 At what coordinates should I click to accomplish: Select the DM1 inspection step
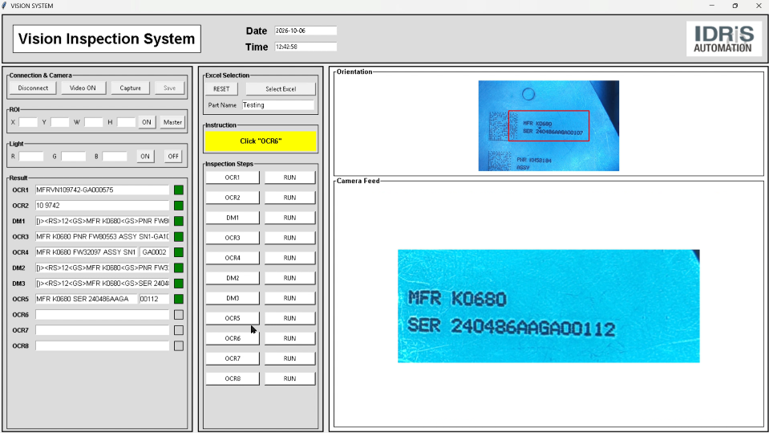coord(232,218)
